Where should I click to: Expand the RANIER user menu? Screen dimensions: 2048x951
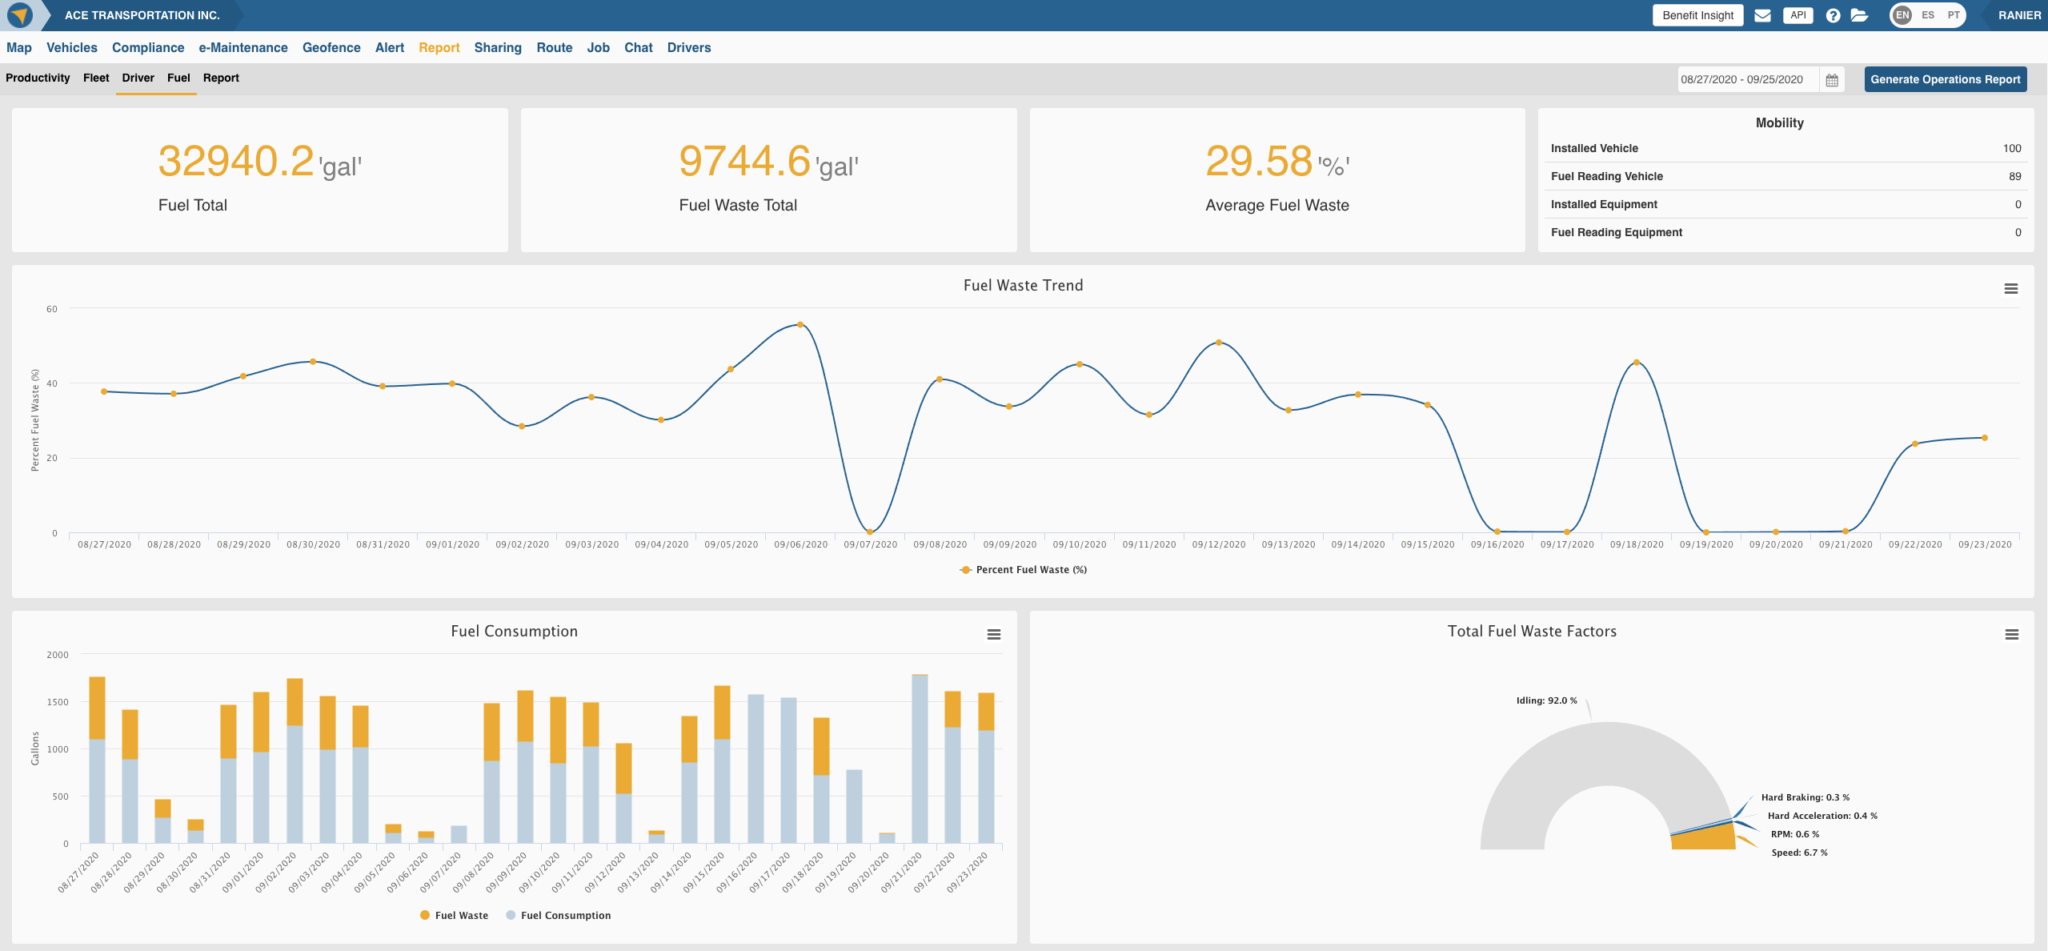(2021, 15)
